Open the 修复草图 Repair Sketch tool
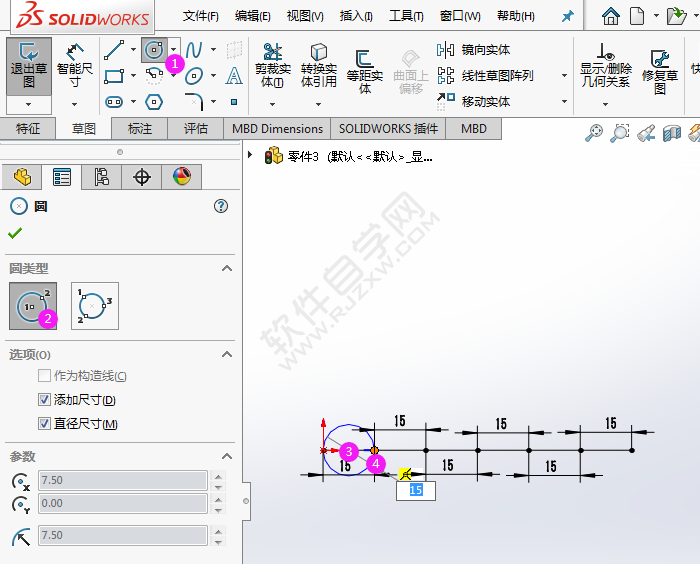Image resolution: width=700 pixels, height=564 pixels. point(659,70)
